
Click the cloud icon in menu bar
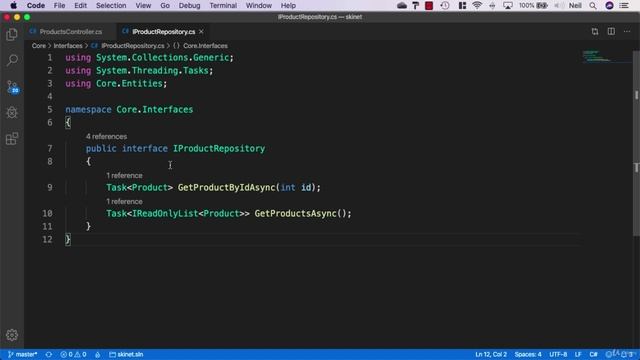pyautogui.click(x=402, y=5)
